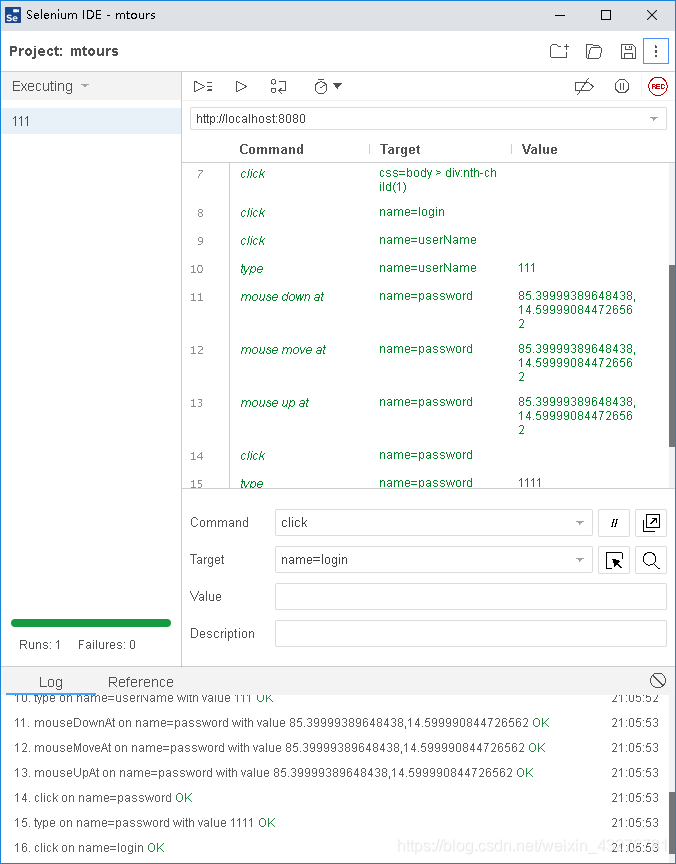Click log entry 12 mouseMoveAt
The image size is (676, 864).
pos(280,748)
